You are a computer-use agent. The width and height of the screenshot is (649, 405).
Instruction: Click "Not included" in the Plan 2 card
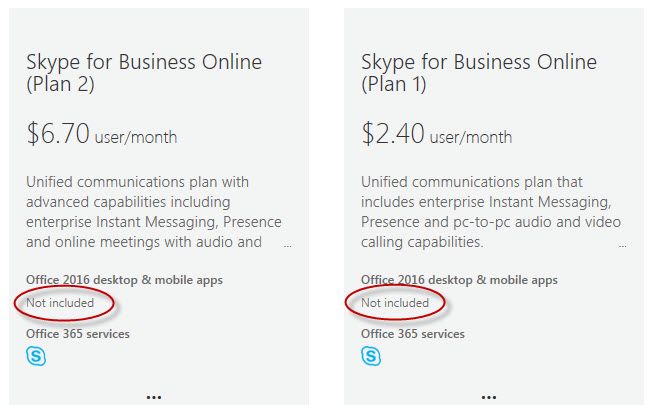coord(60,302)
